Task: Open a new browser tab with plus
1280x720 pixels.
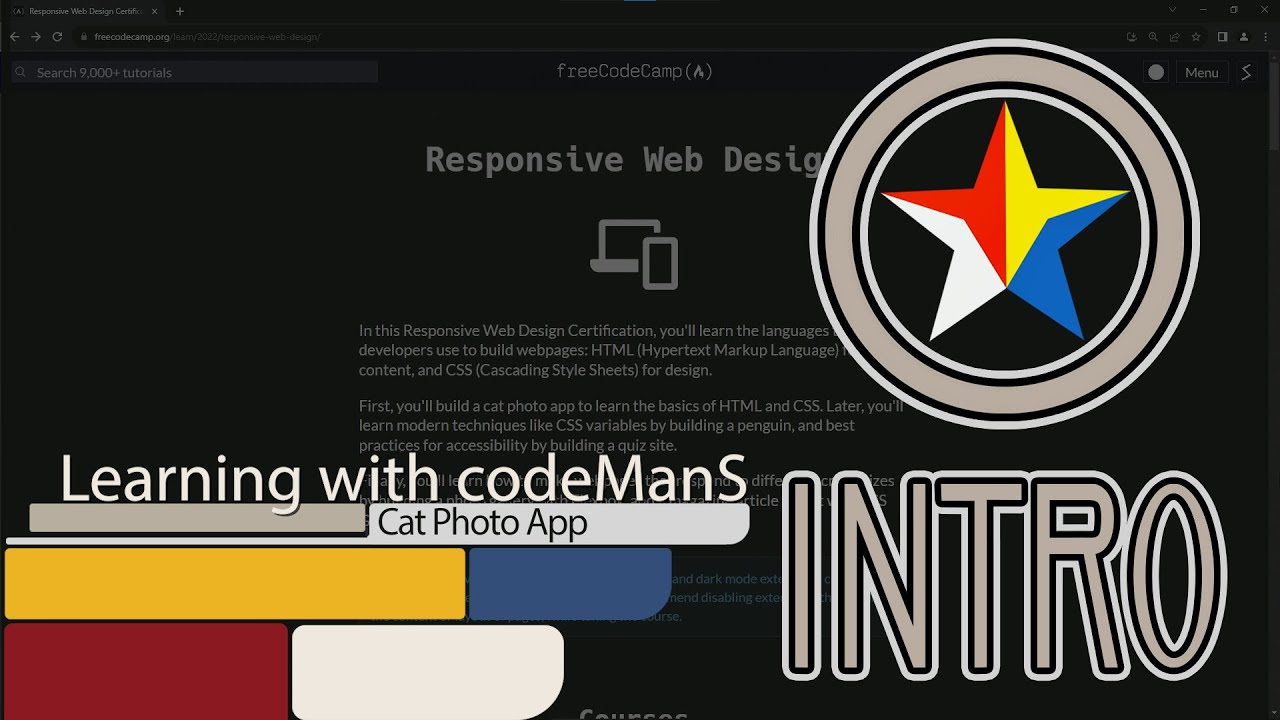Action: click(180, 11)
